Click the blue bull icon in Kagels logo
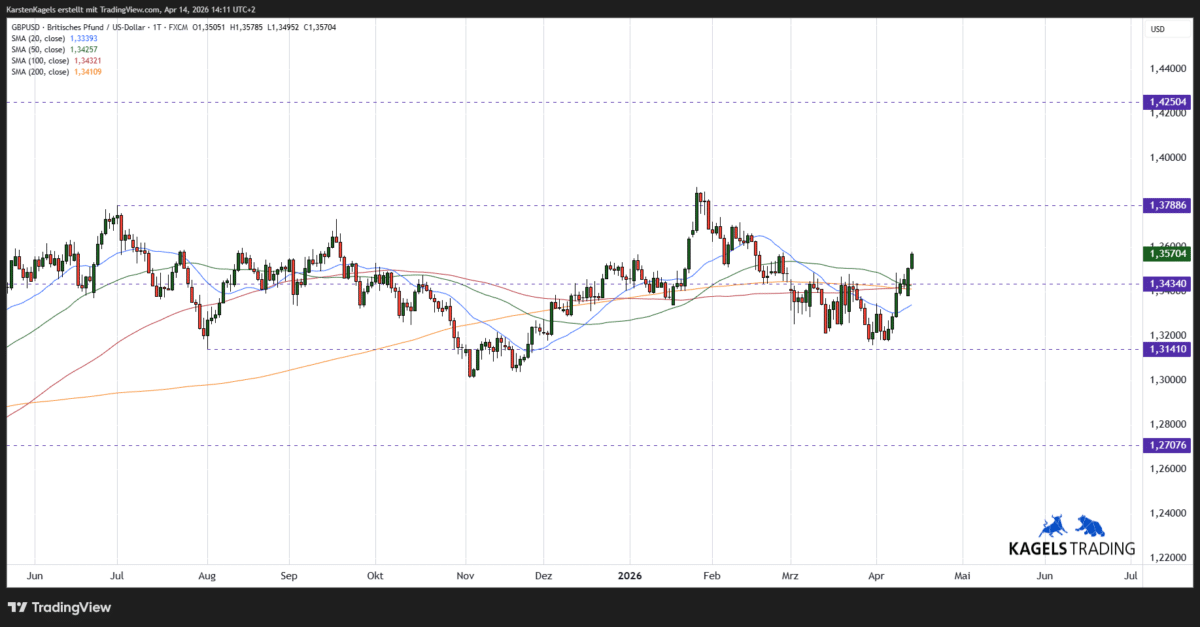Viewport: 1200px width, 627px height. click(x=1053, y=526)
